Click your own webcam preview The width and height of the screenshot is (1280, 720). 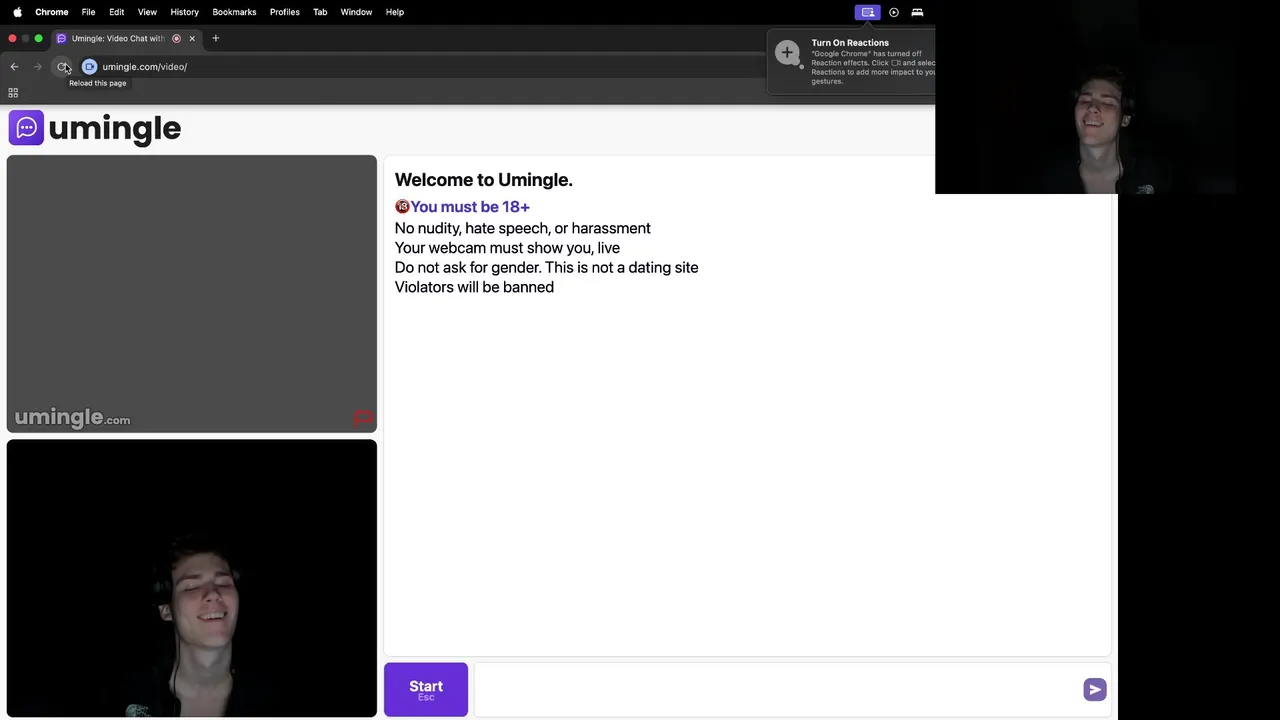pos(192,578)
